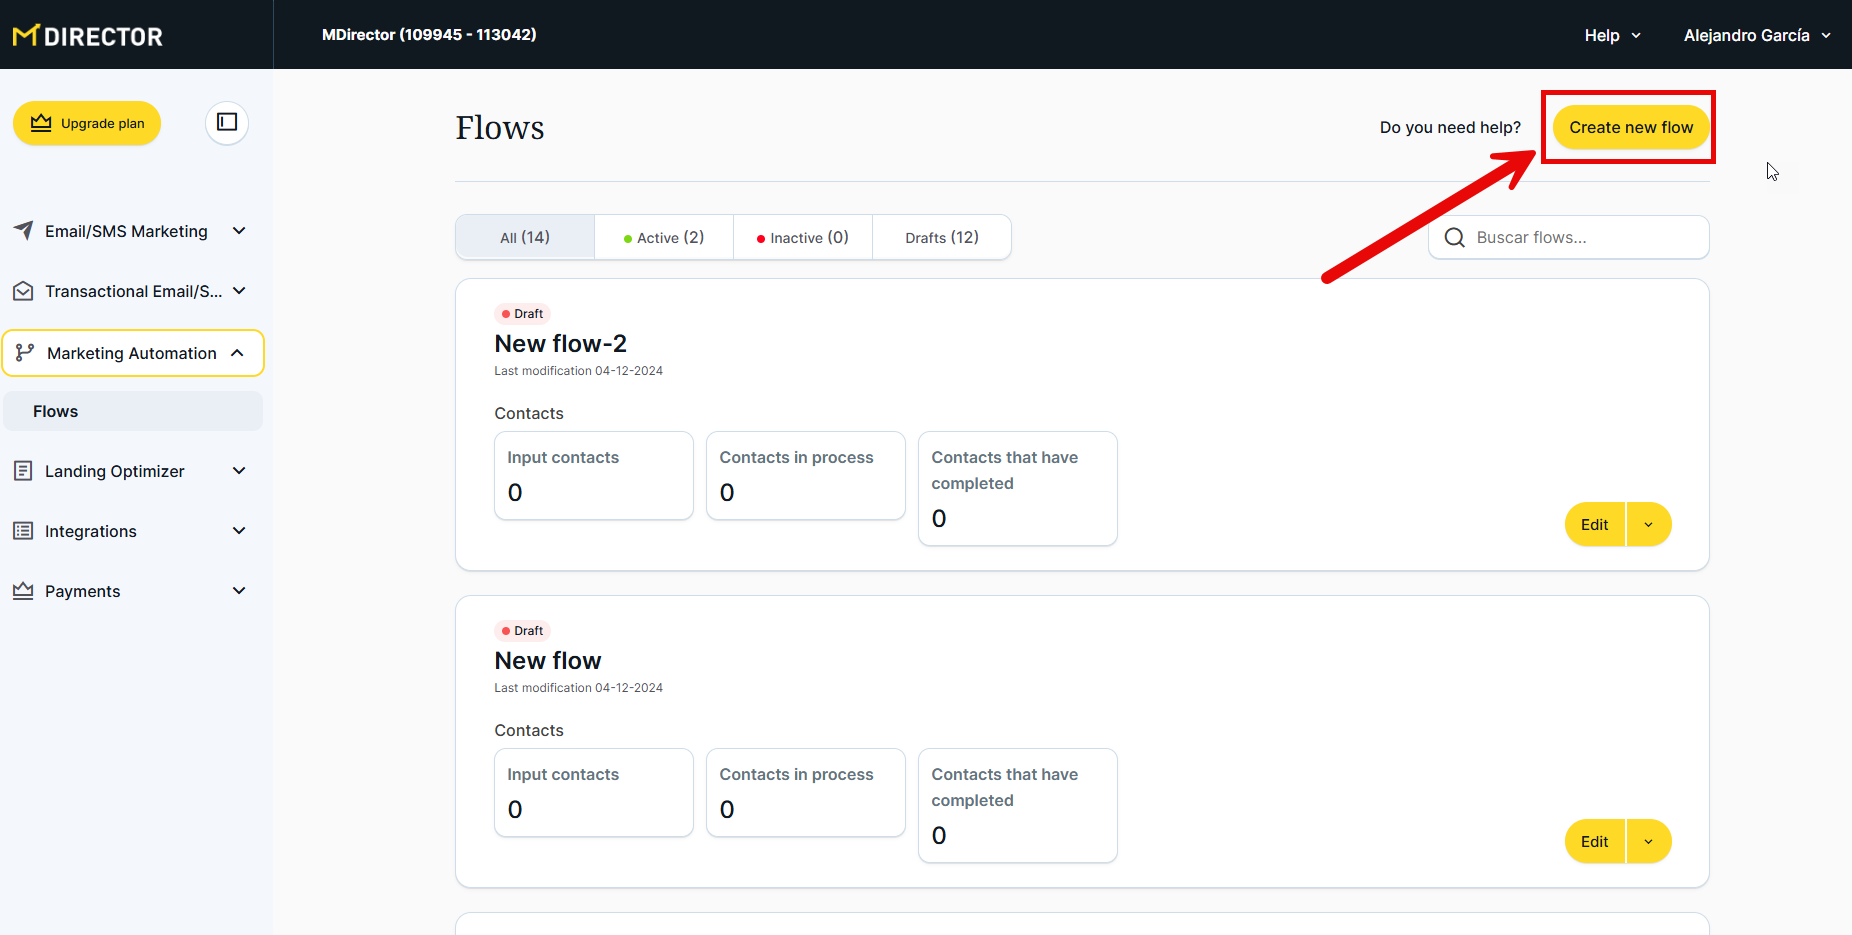Image resolution: width=1852 pixels, height=935 pixels.
Task: Select Flows in the sidebar
Action: pyautogui.click(x=56, y=411)
